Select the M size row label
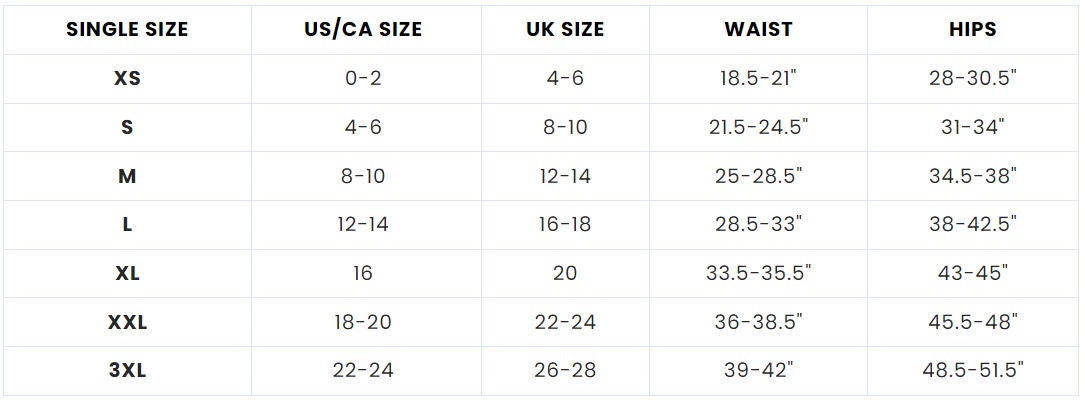The height and width of the screenshot is (408, 1085). click(127, 176)
